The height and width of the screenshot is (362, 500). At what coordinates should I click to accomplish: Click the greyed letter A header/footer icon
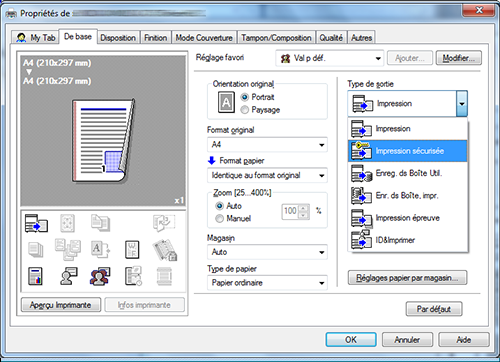(100, 249)
